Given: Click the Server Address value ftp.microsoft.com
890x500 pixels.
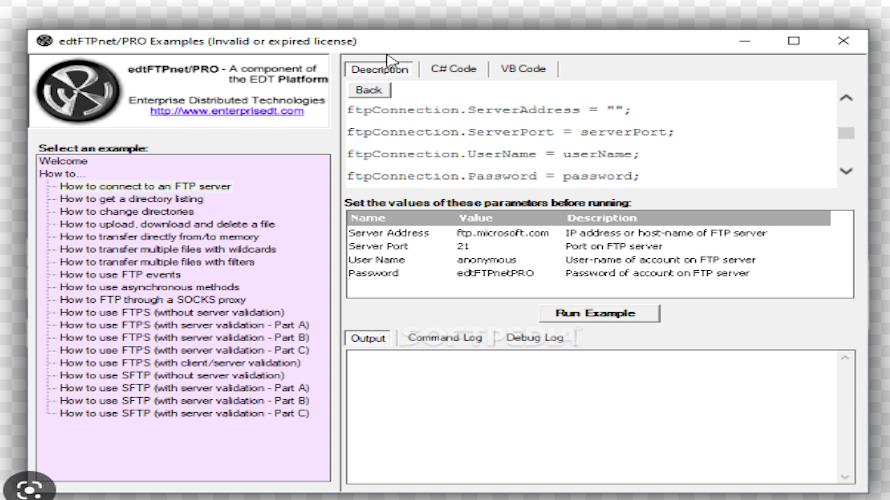Looking at the screenshot, I should click(503, 233).
